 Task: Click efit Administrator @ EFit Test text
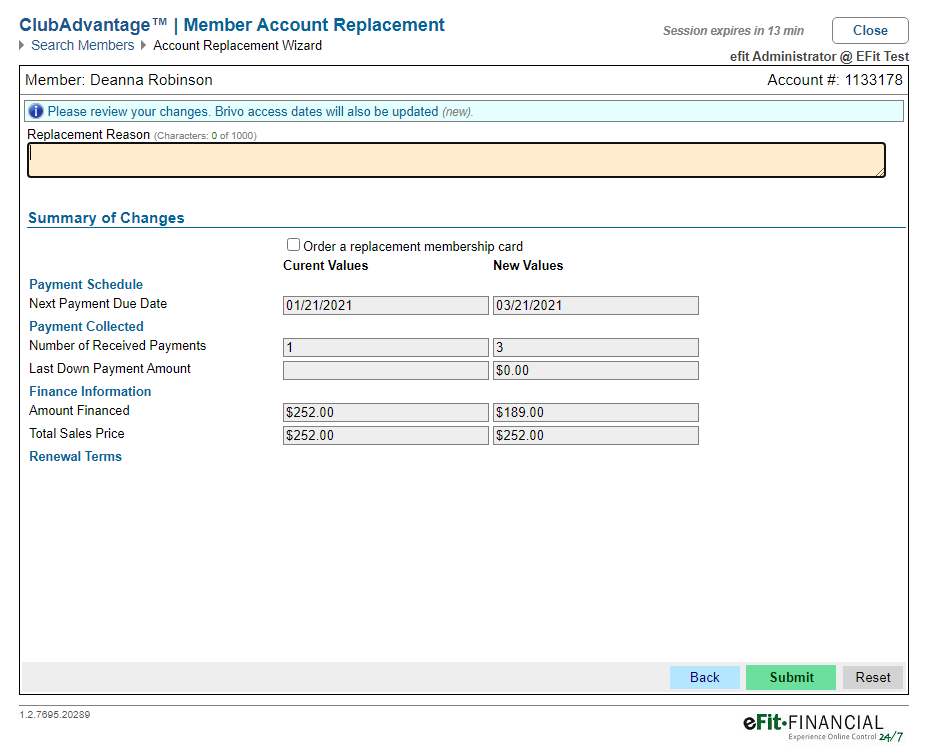point(819,57)
